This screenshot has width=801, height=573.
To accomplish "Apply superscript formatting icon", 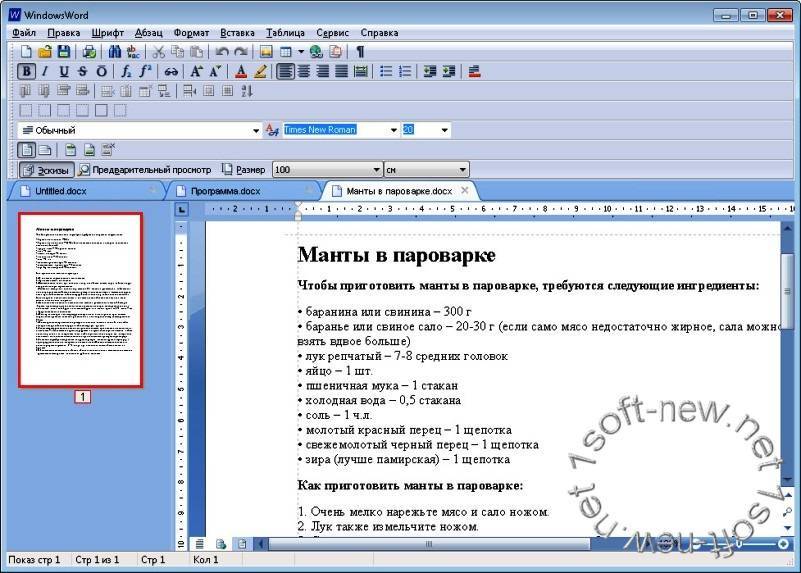I will coord(145,71).
